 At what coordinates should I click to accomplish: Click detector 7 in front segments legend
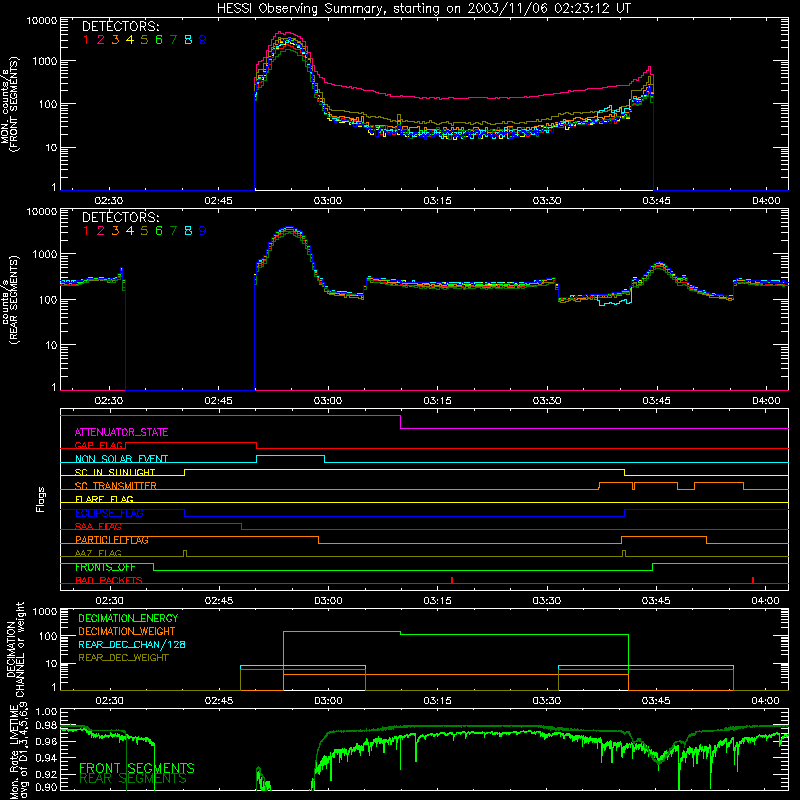tap(173, 39)
